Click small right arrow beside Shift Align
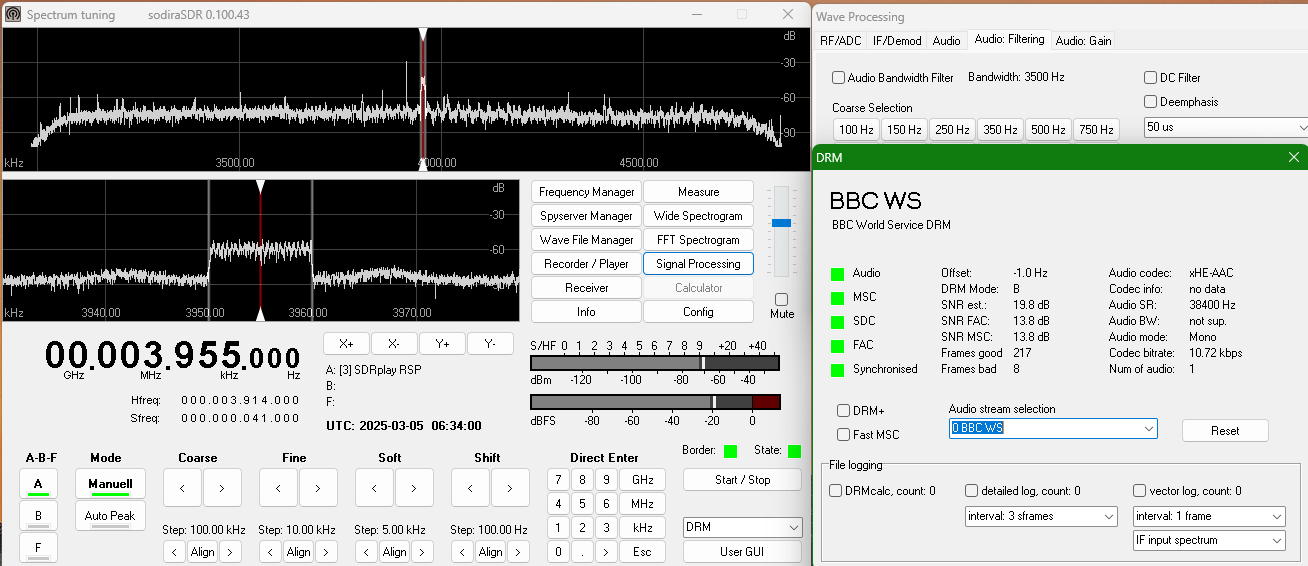Viewport: 1308px width, 566px height. tap(518, 552)
